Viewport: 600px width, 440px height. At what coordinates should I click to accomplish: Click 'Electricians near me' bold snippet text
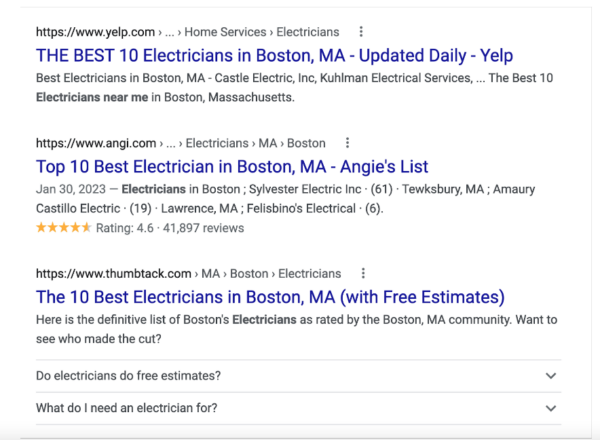[92, 98]
